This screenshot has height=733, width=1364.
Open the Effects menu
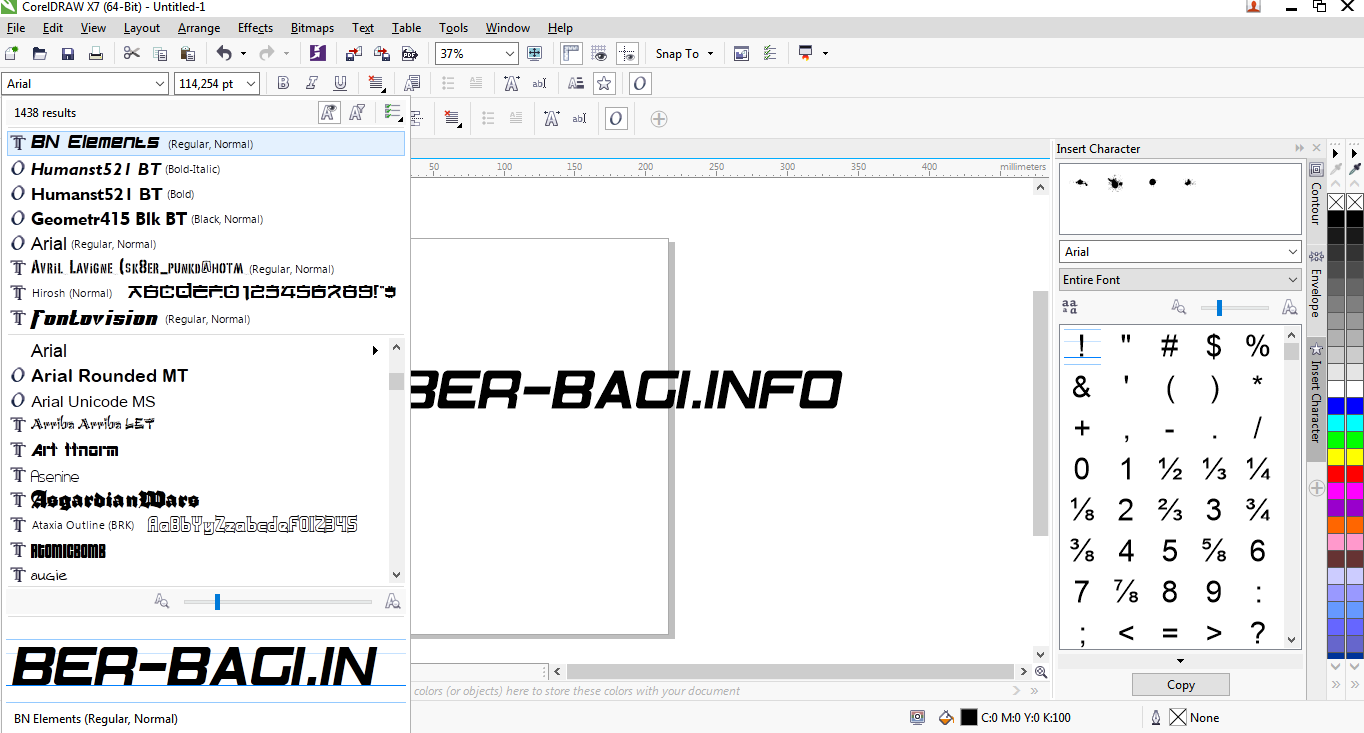pos(256,28)
